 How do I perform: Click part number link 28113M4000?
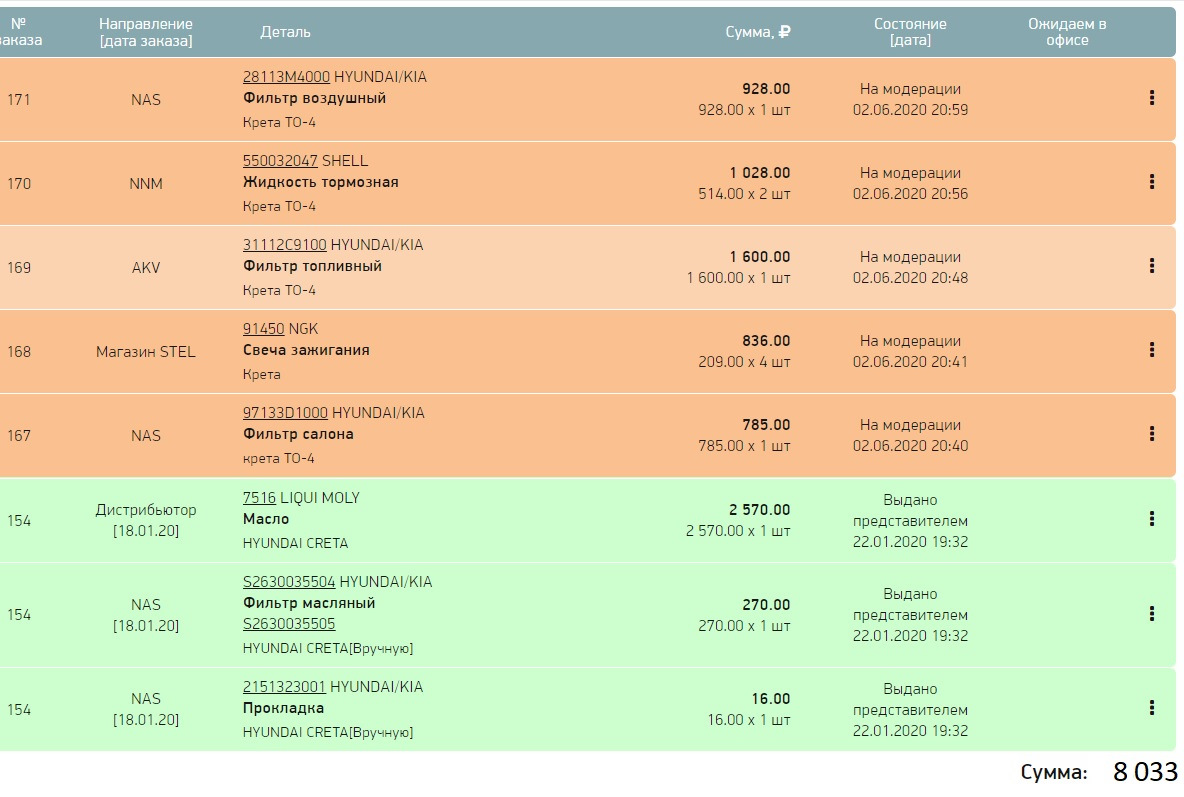click(x=286, y=77)
